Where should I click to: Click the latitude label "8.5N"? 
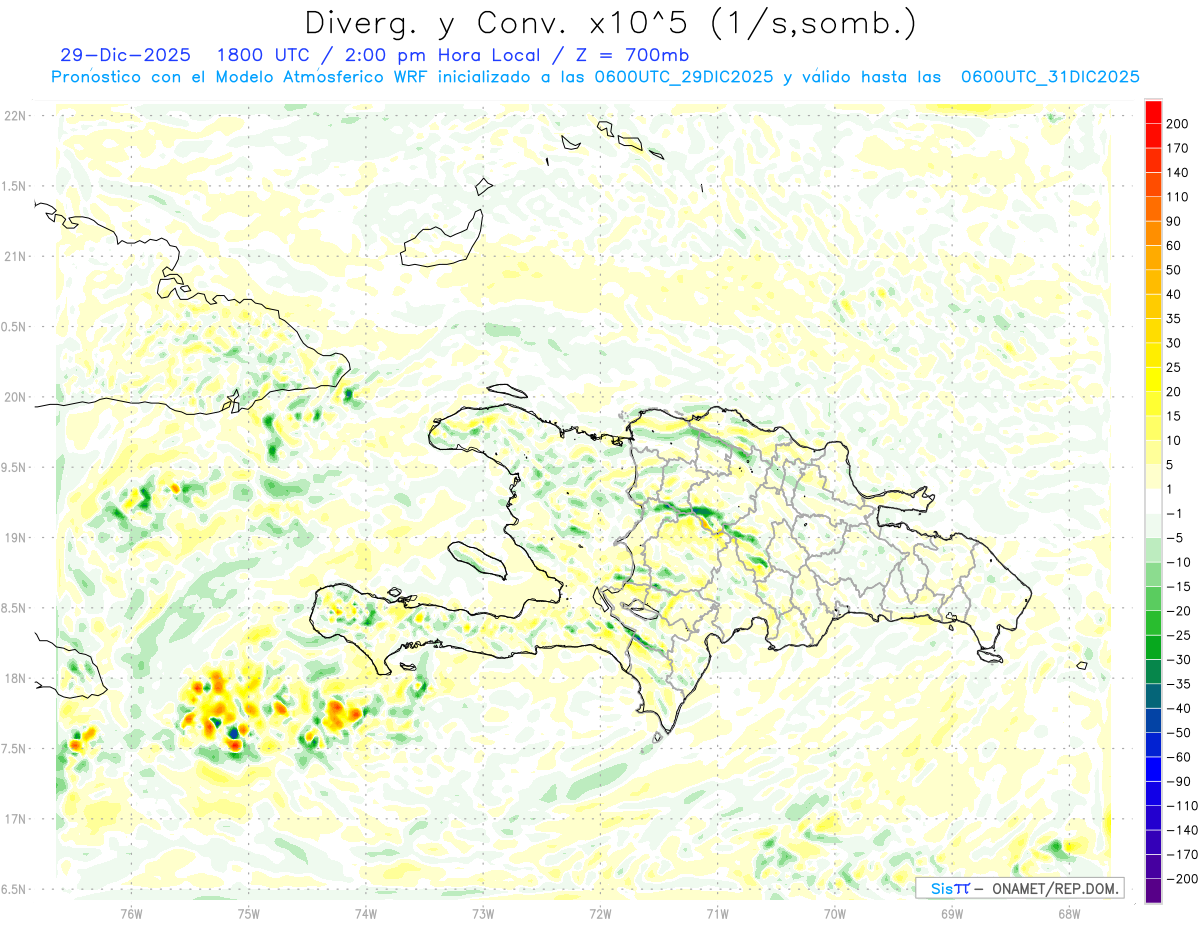[x=15, y=609]
